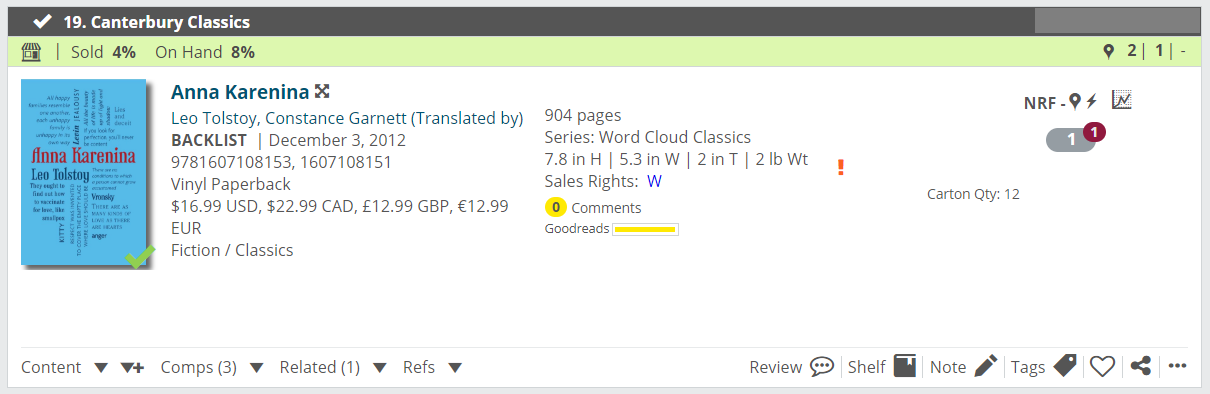The height and width of the screenshot is (394, 1210).
Task: Toggle the green checkmark on cover
Action: 140,257
